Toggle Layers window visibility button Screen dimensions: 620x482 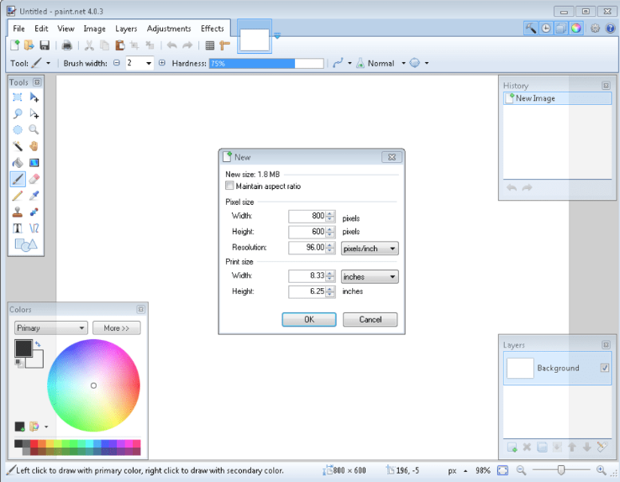pos(561,28)
